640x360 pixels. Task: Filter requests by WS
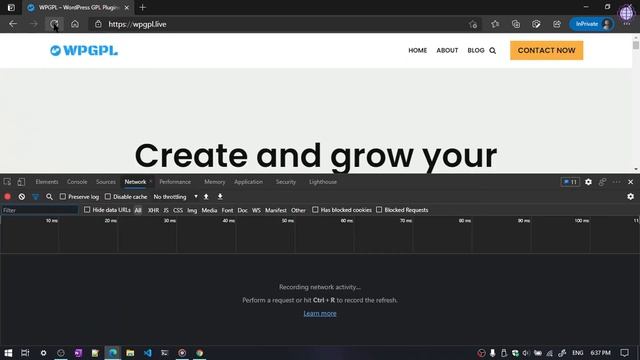pos(256,210)
